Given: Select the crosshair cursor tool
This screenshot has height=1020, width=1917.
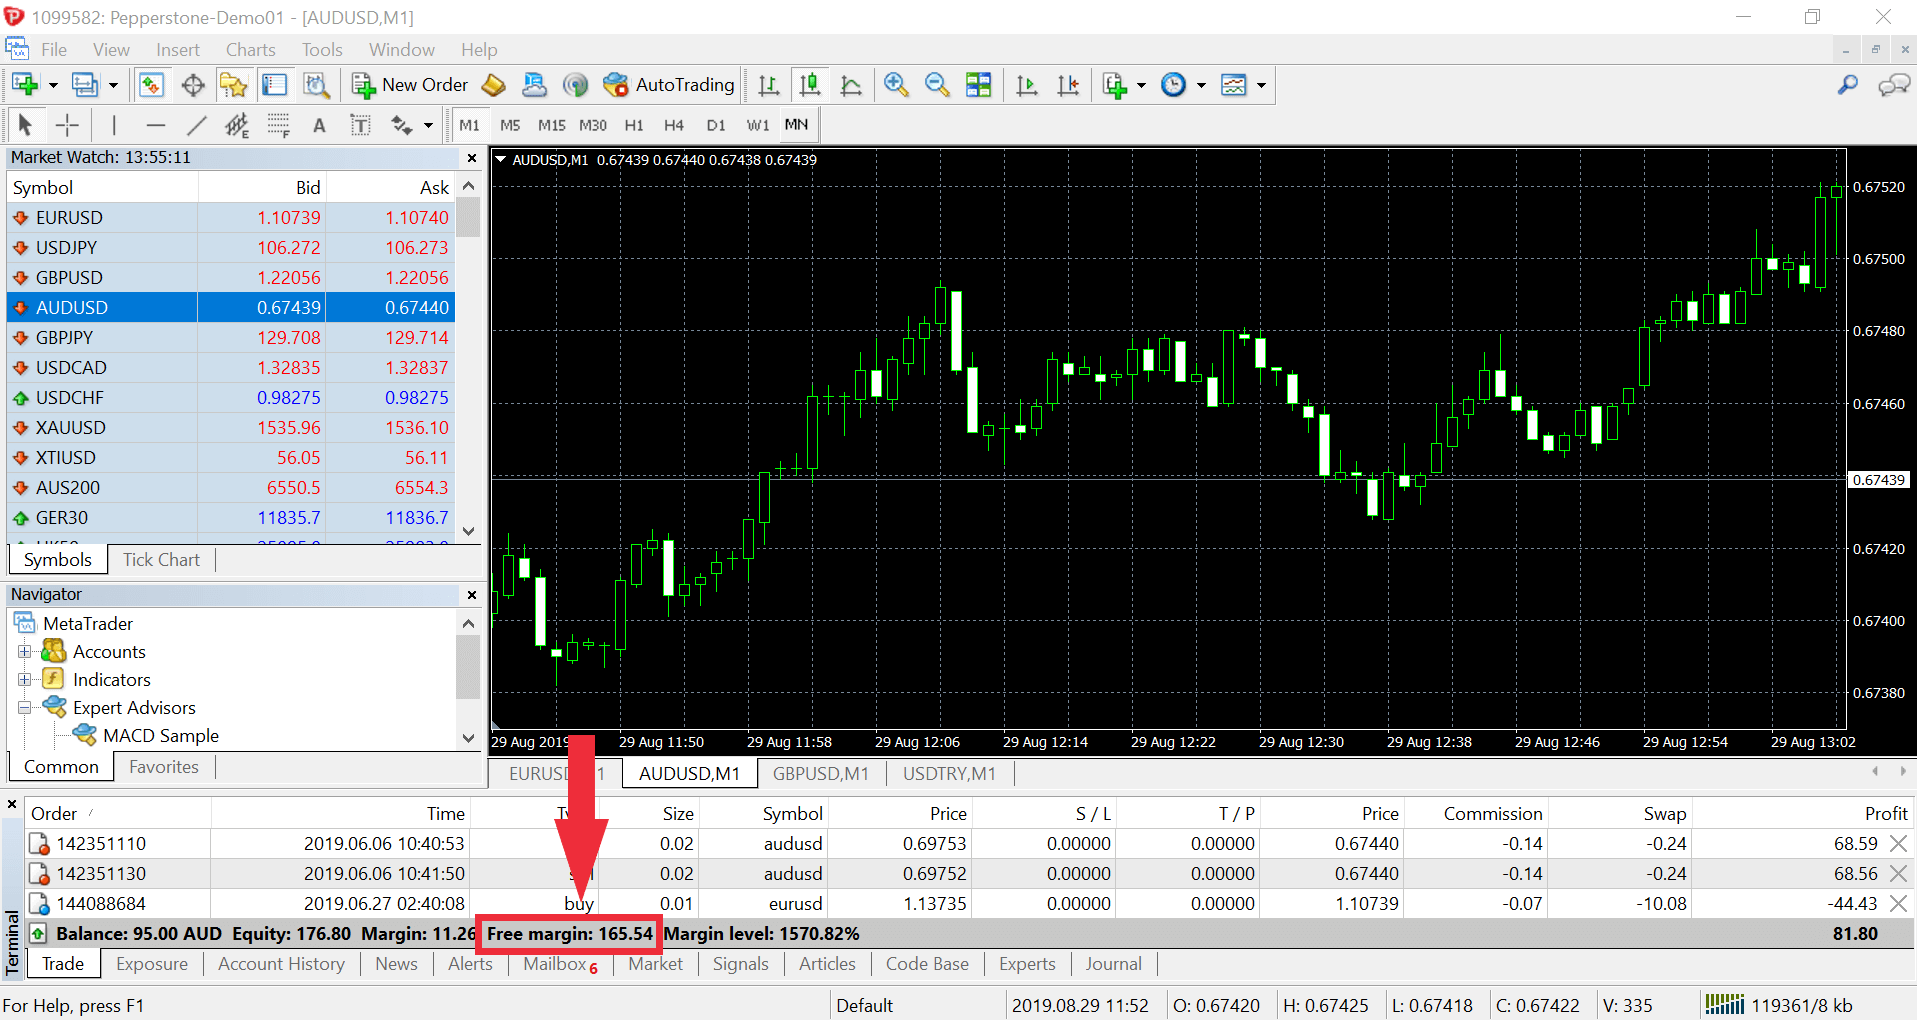Looking at the screenshot, I should [67, 125].
